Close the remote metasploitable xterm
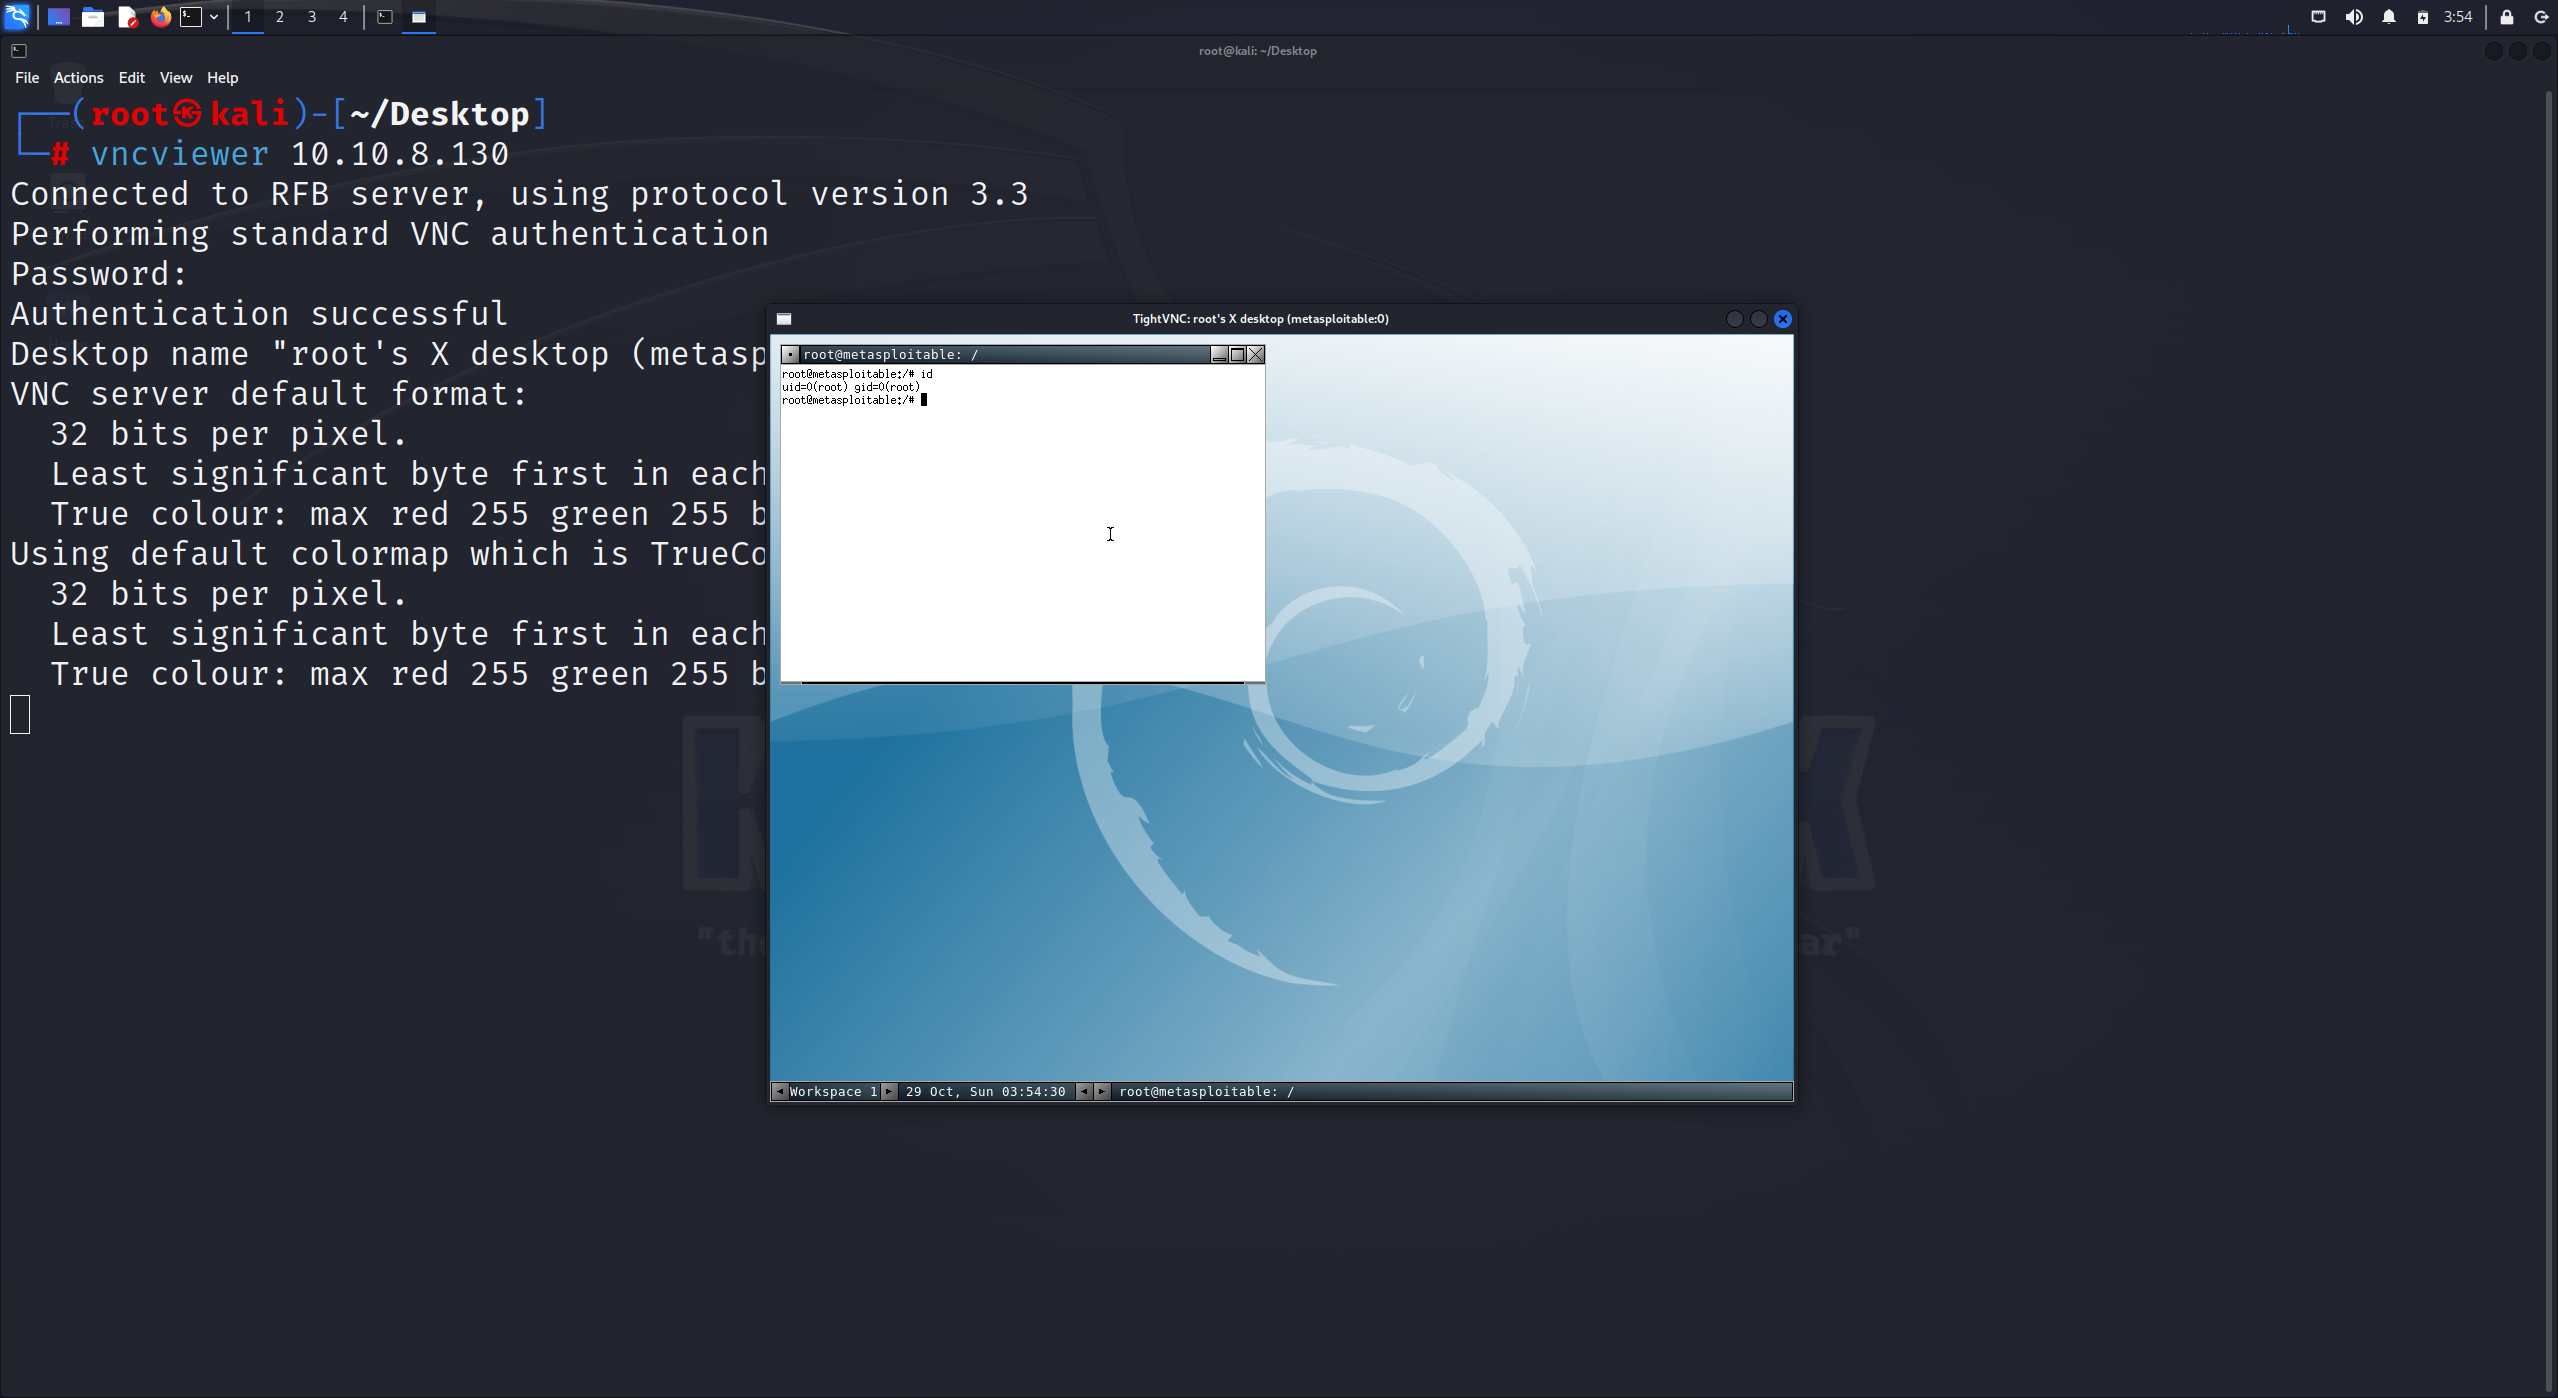 pos(1256,355)
